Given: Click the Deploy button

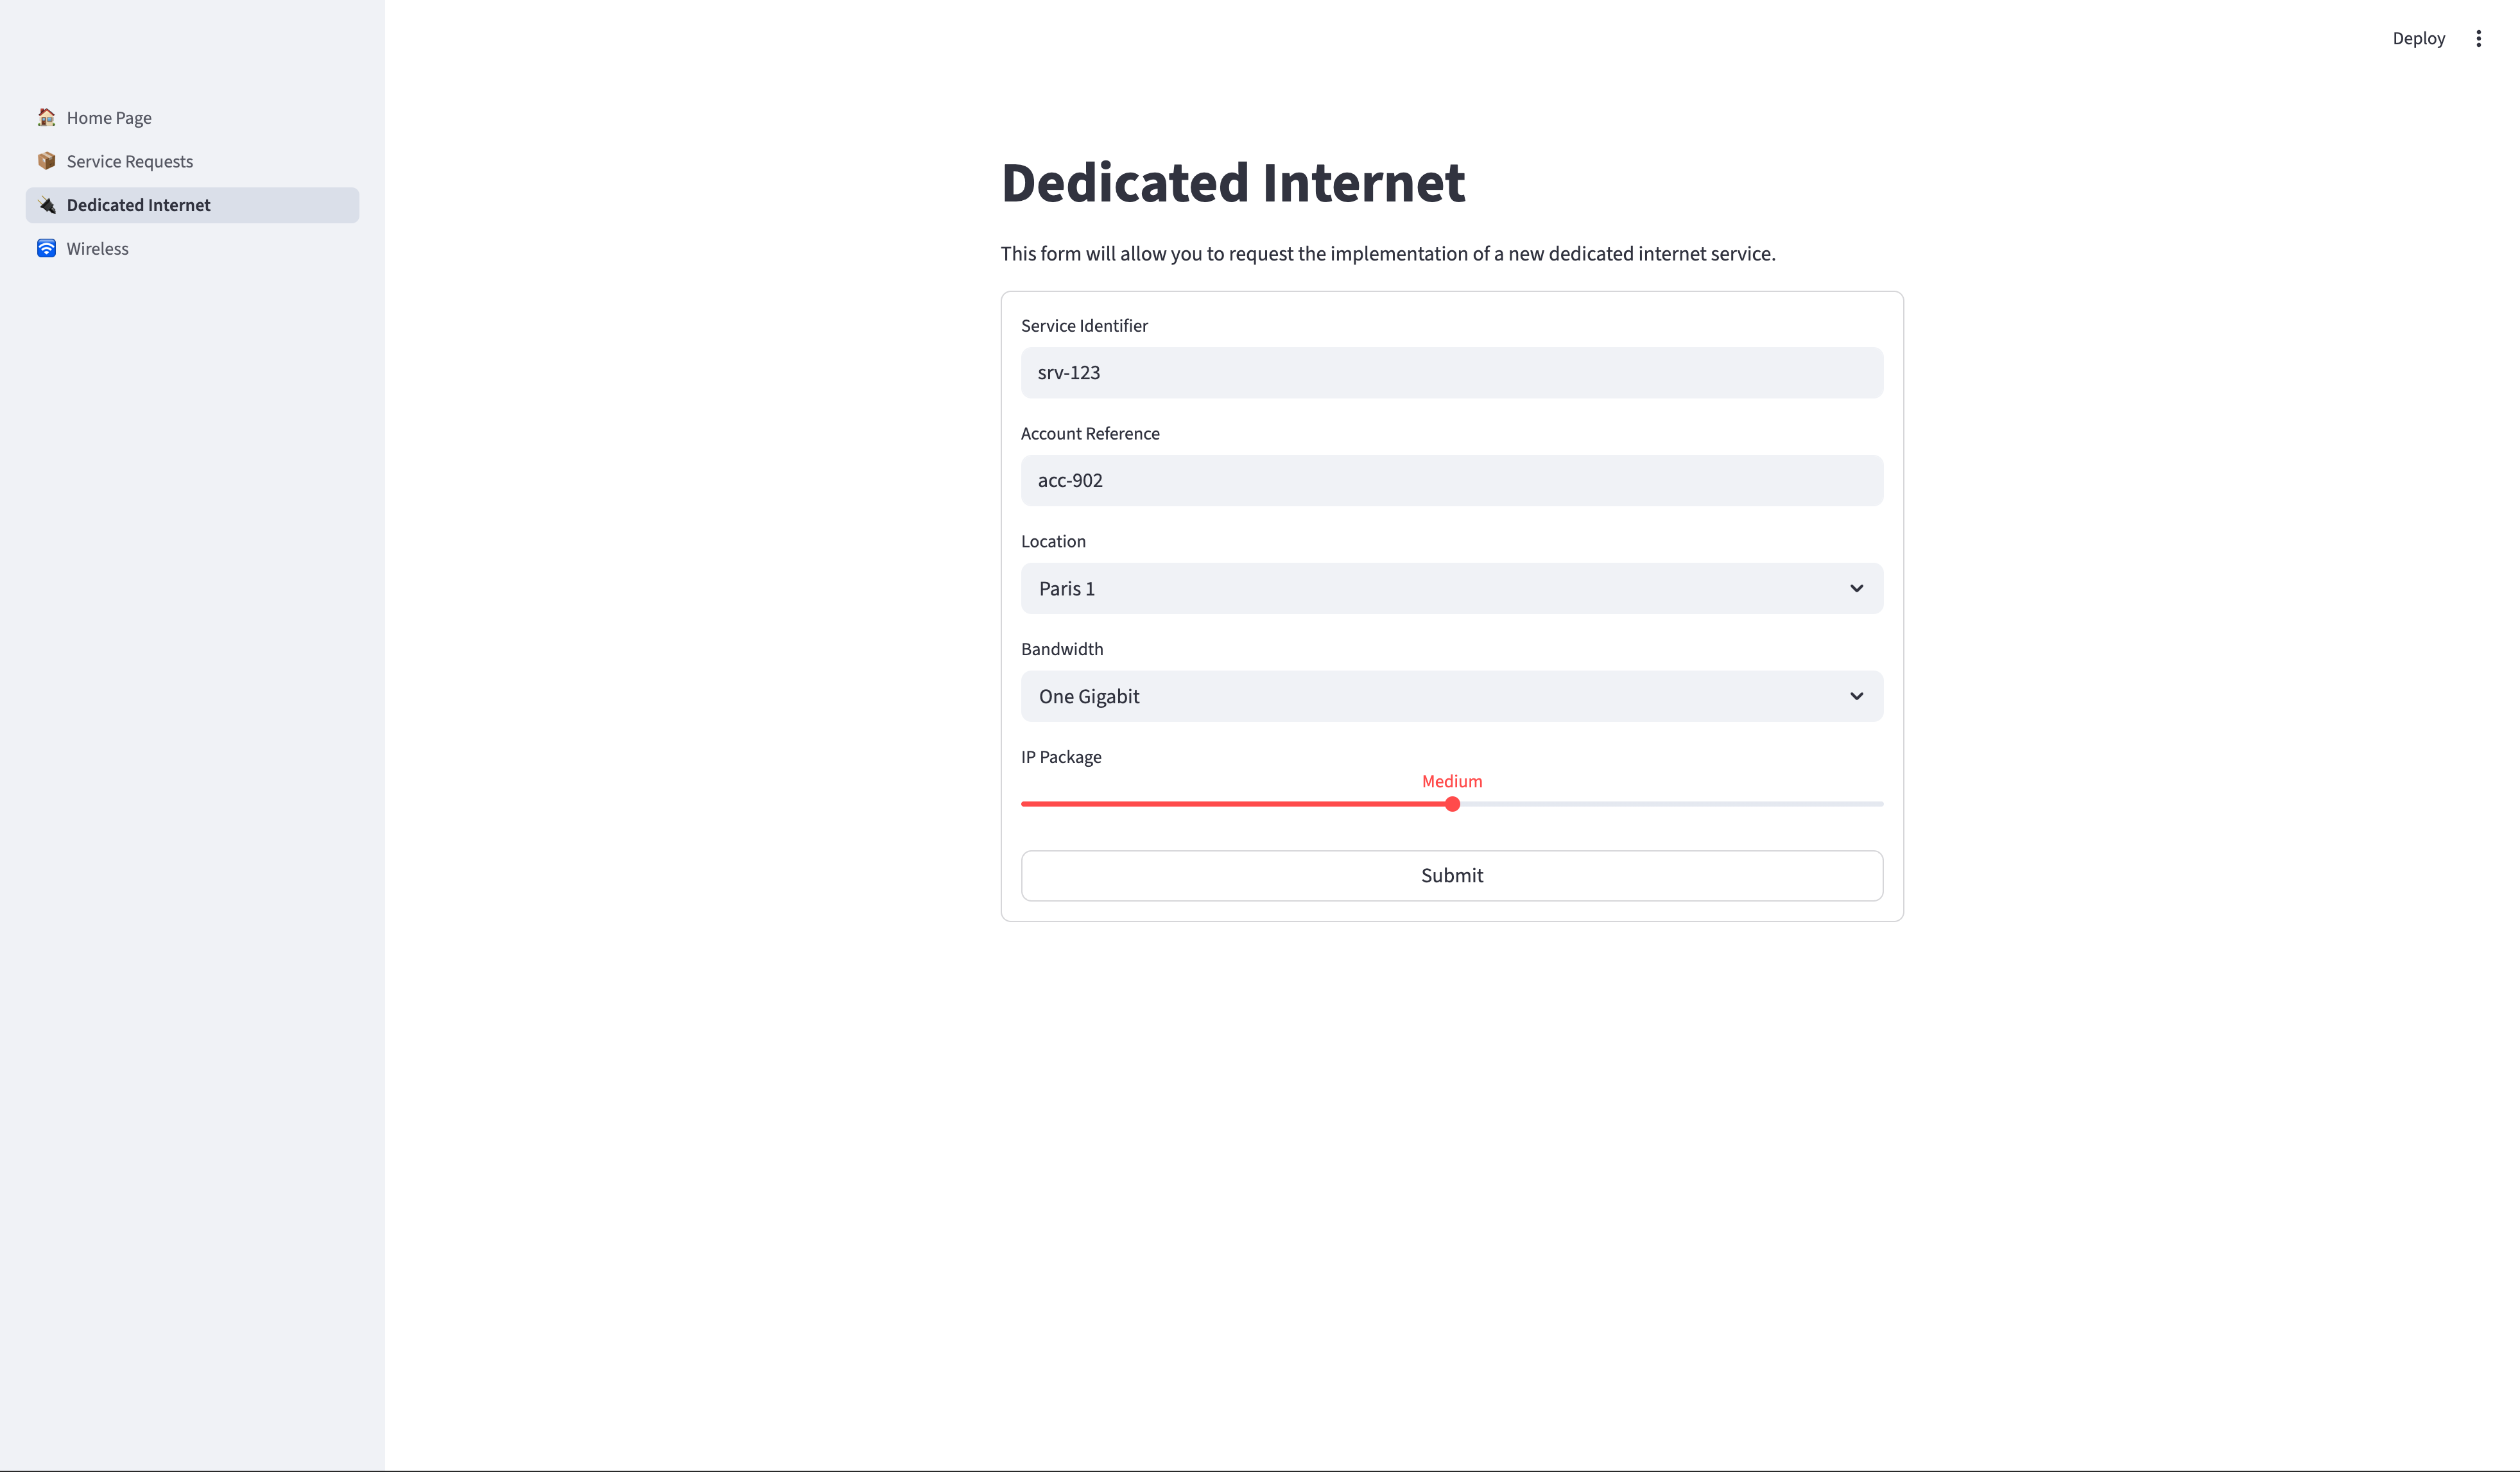Looking at the screenshot, I should [x=2419, y=38].
